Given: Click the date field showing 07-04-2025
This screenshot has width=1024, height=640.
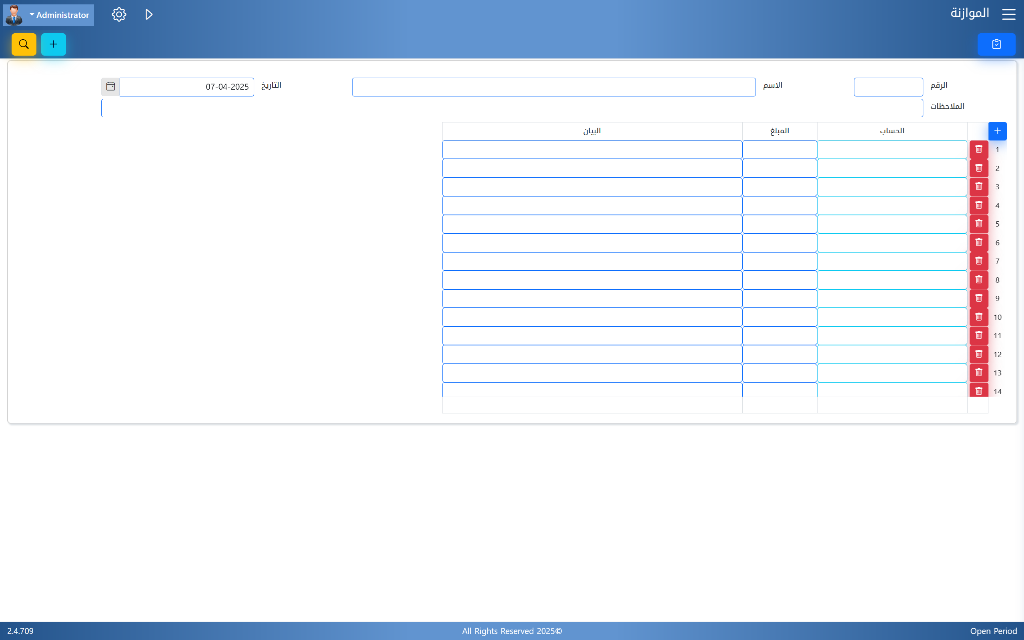Looking at the screenshot, I should (186, 87).
